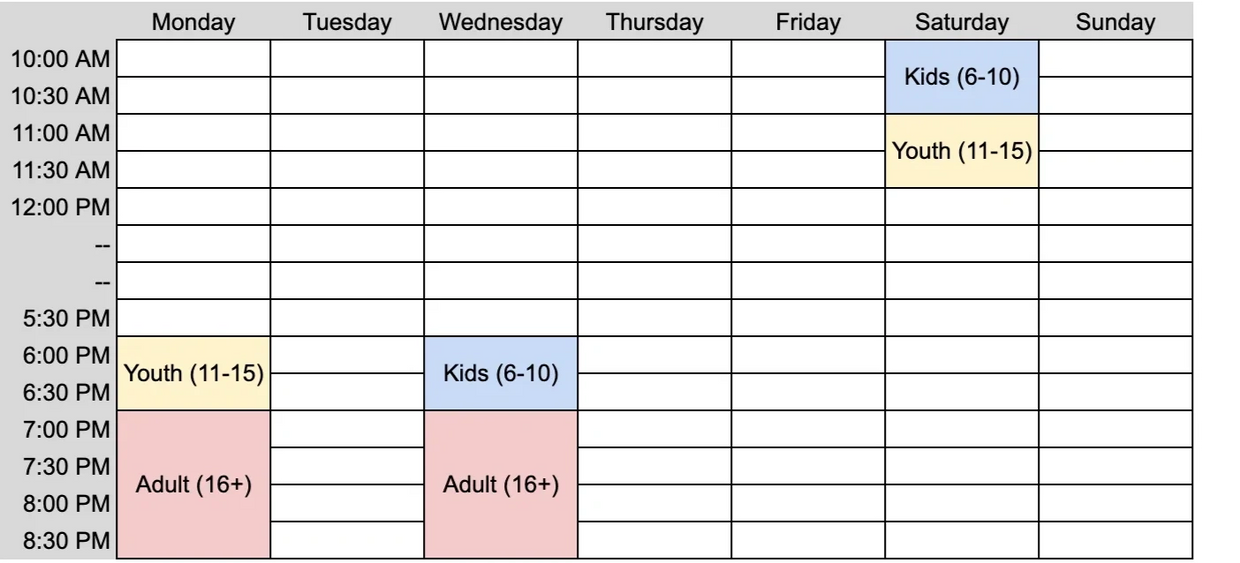Select the empty Friday 7:00 PM cell
1240x563 pixels.
click(808, 429)
